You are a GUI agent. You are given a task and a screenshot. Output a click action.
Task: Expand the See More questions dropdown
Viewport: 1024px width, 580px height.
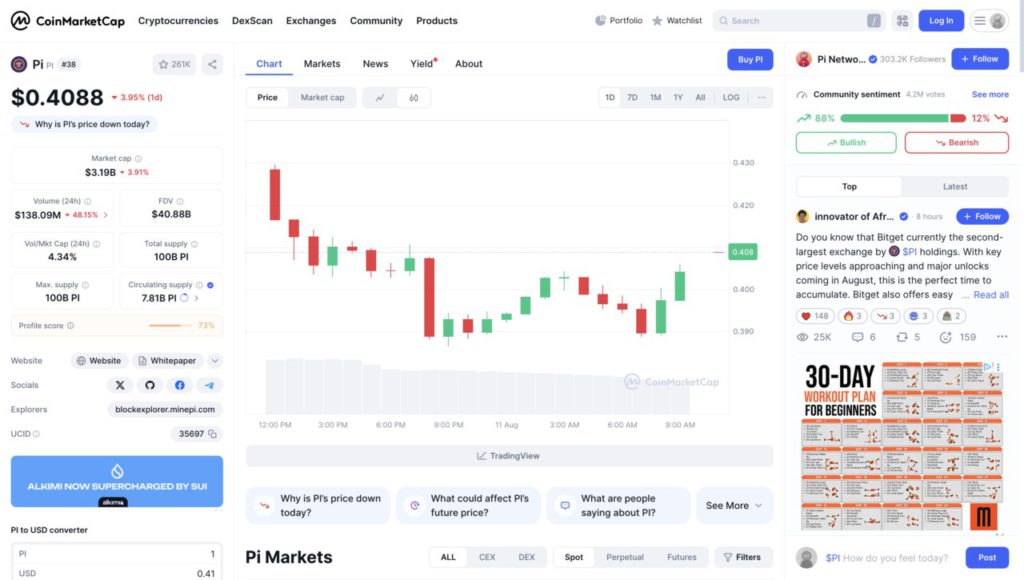click(x=734, y=505)
